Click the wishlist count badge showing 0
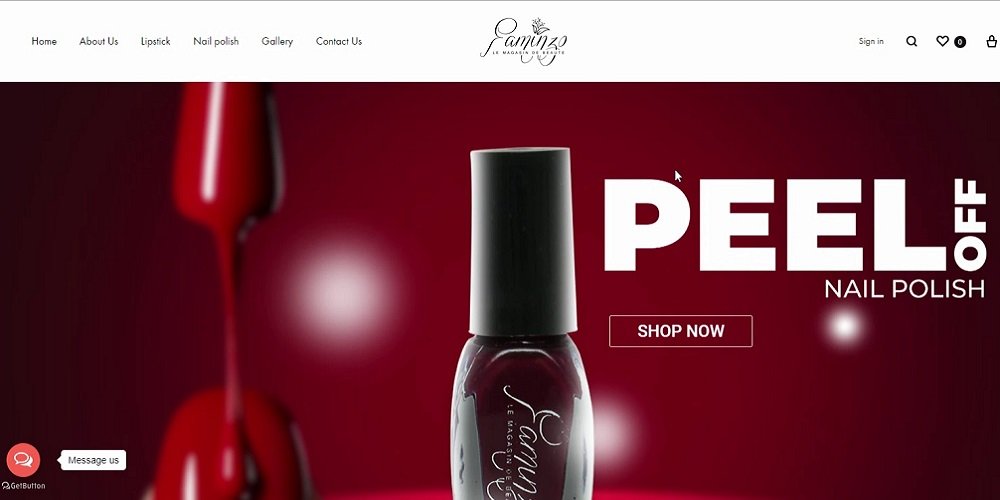1000x500 pixels. [x=960, y=42]
